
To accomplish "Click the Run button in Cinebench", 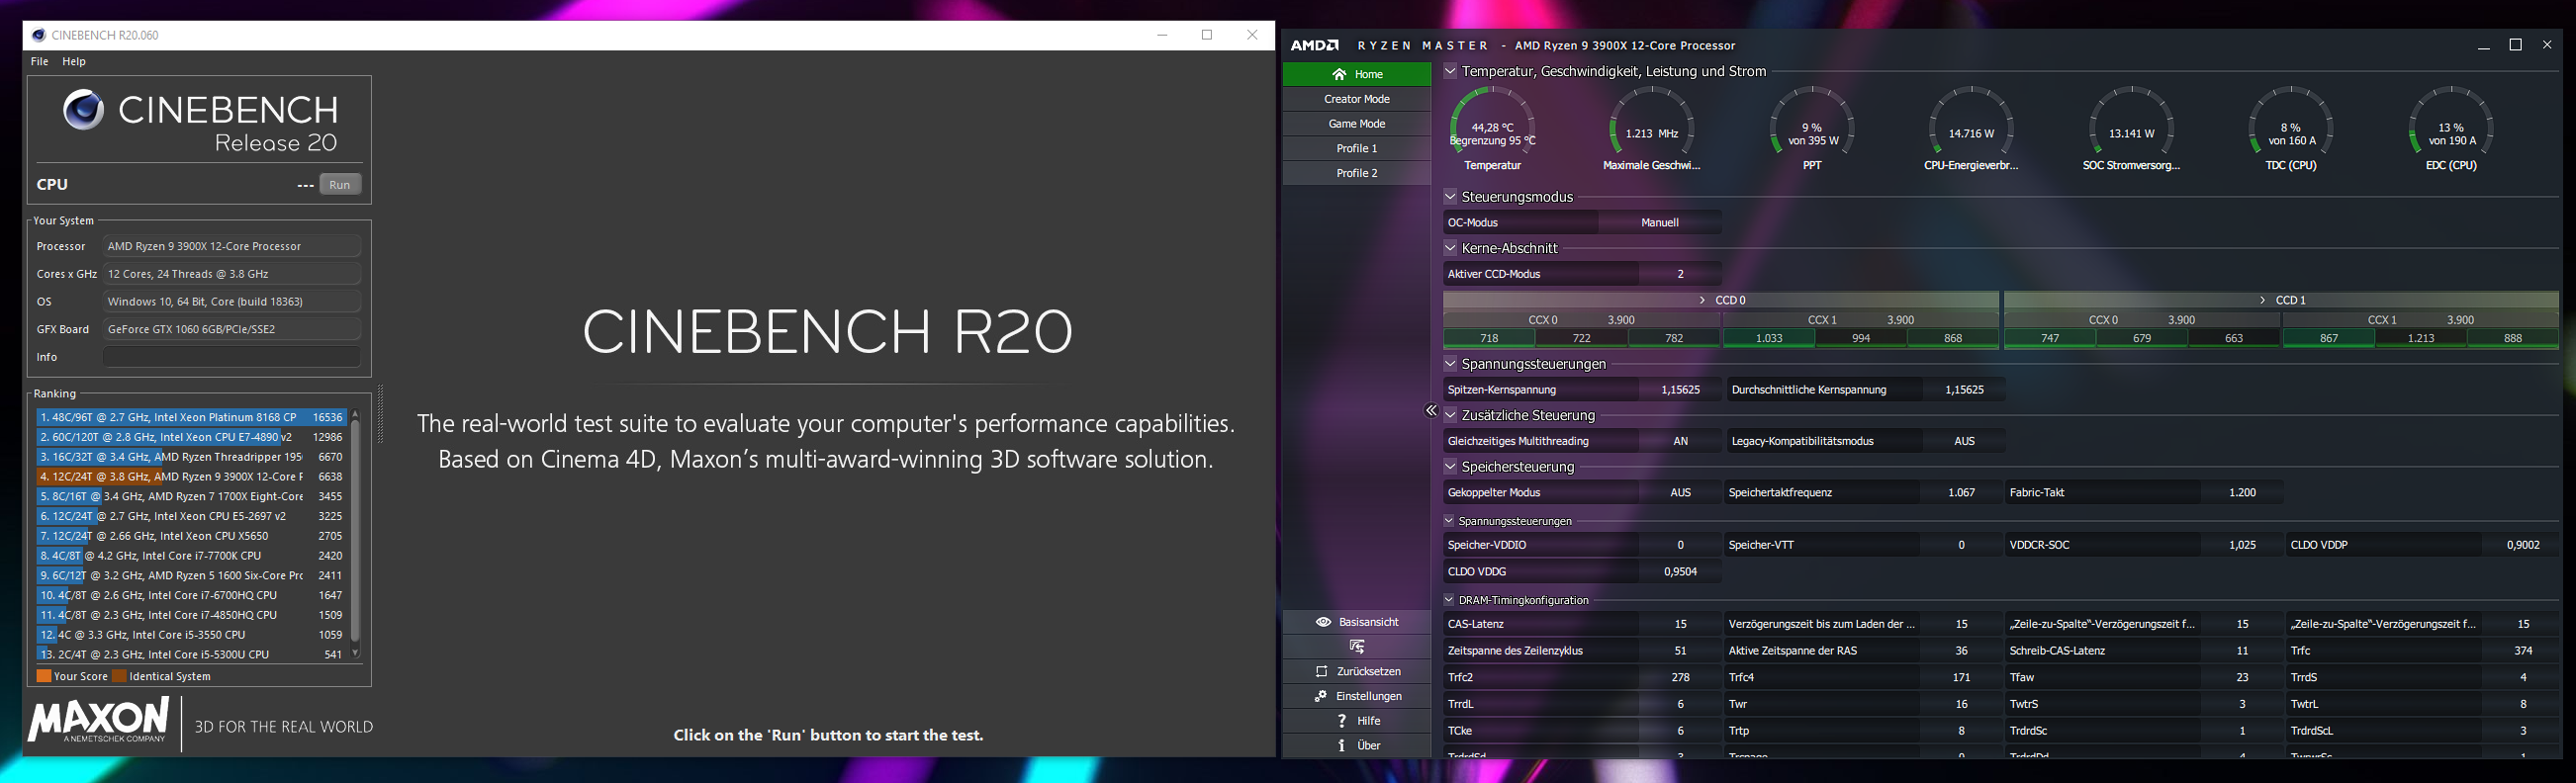I will click(x=340, y=184).
